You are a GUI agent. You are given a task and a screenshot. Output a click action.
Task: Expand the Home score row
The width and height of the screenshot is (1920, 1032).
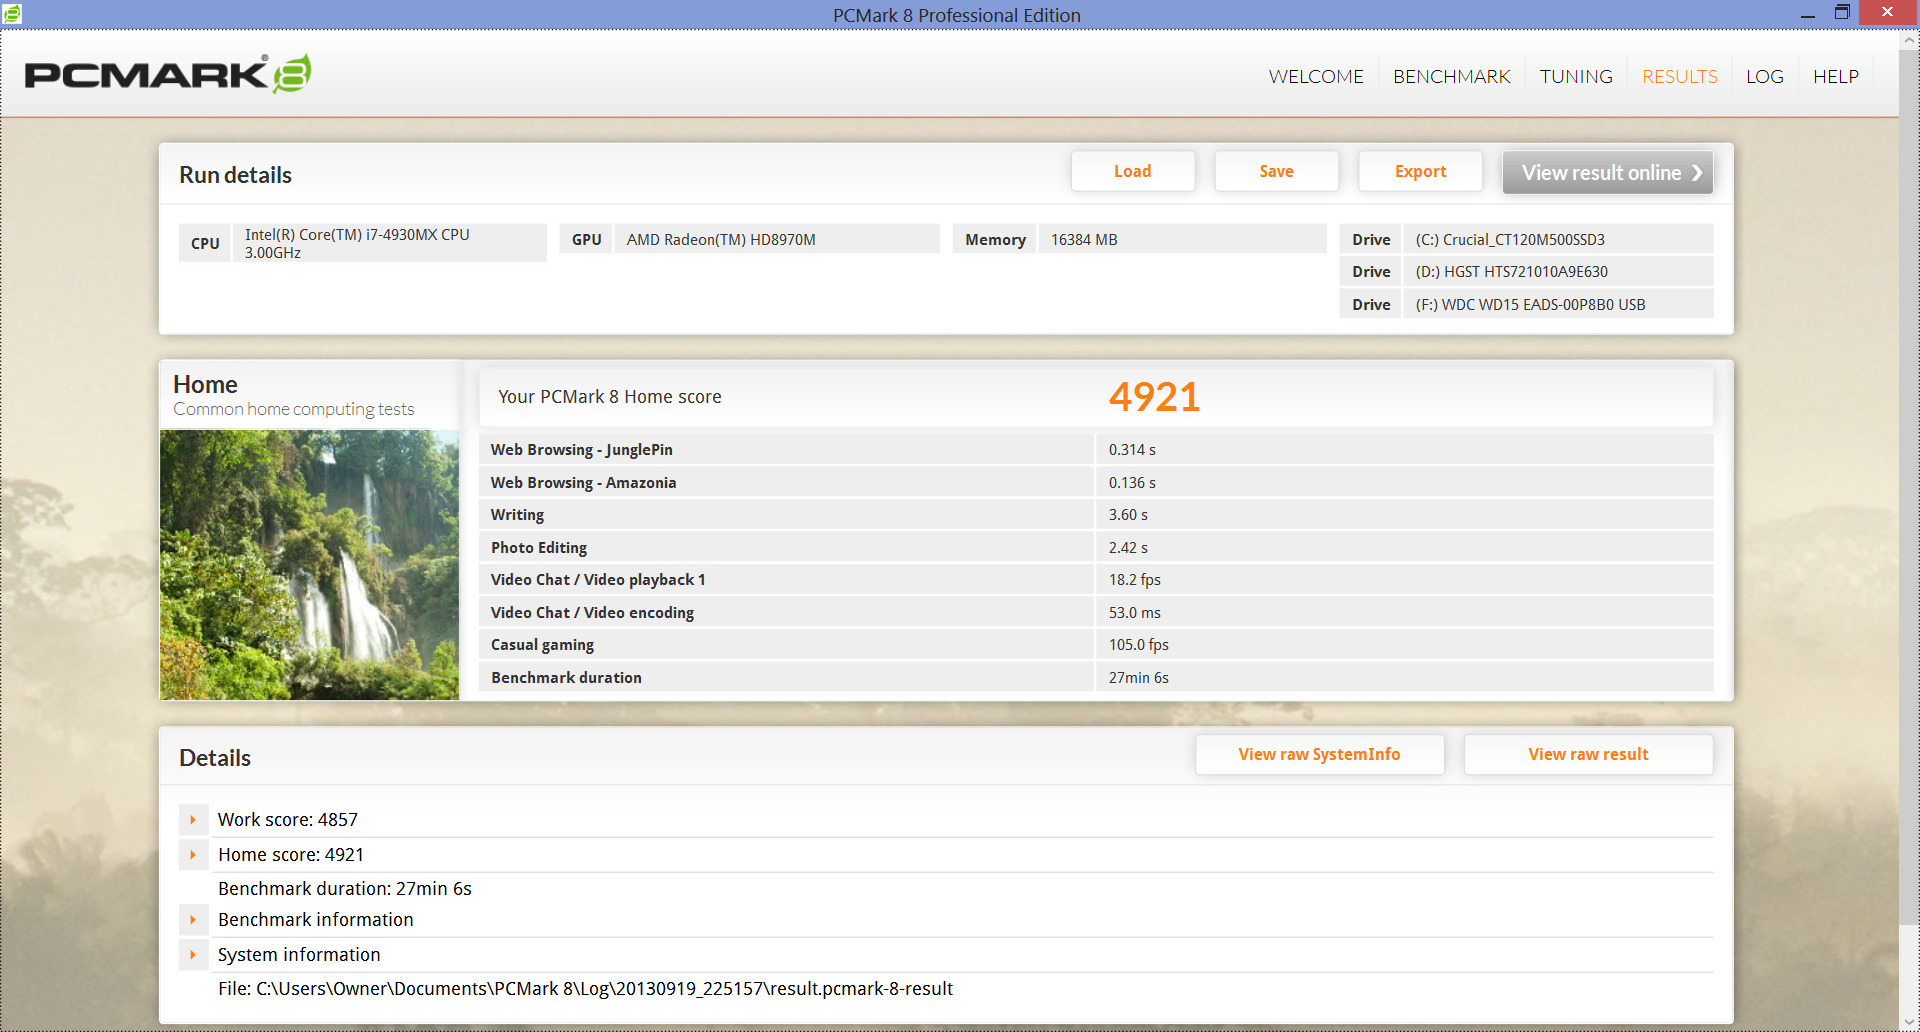click(x=193, y=855)
